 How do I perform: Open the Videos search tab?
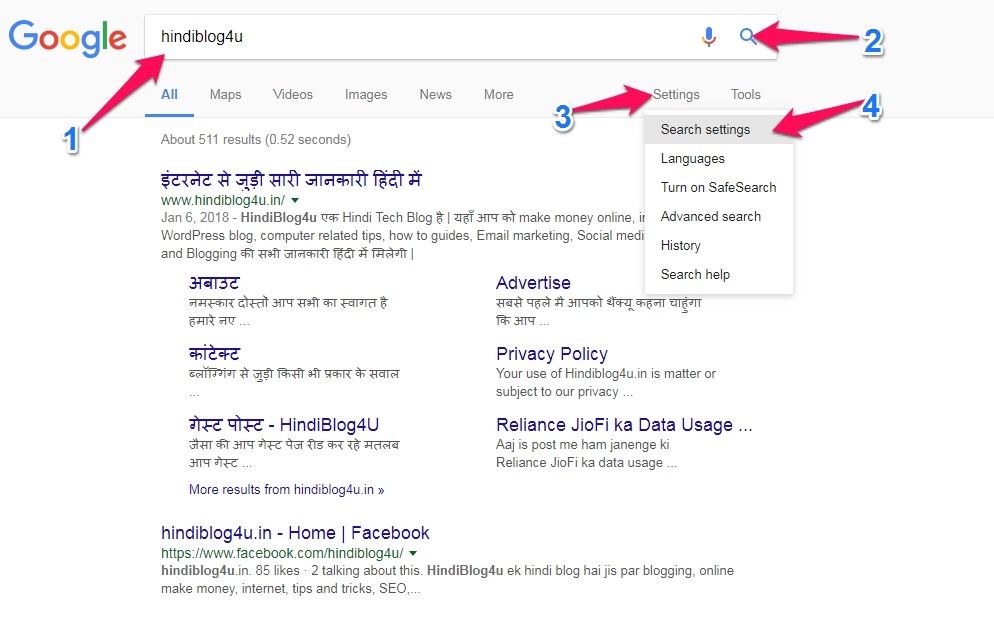tap(292, 94)
